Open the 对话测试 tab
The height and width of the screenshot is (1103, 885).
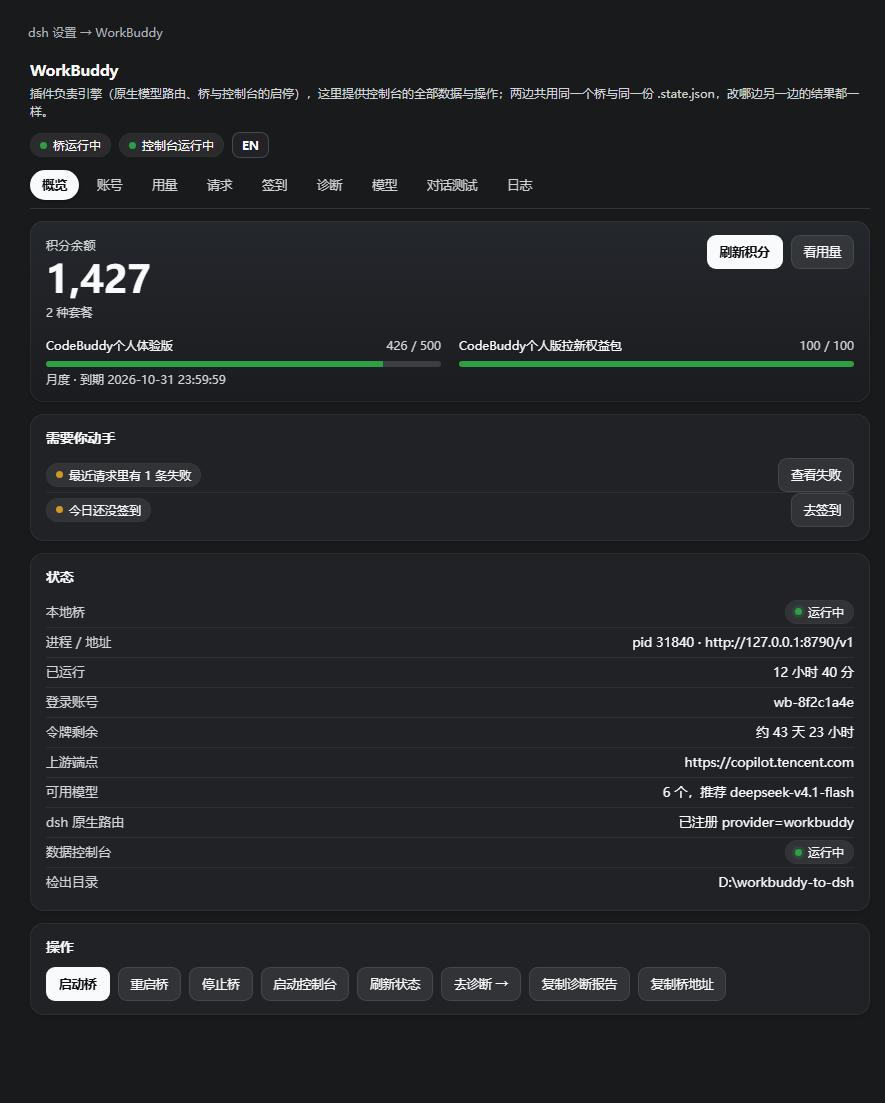pos(452,185)
